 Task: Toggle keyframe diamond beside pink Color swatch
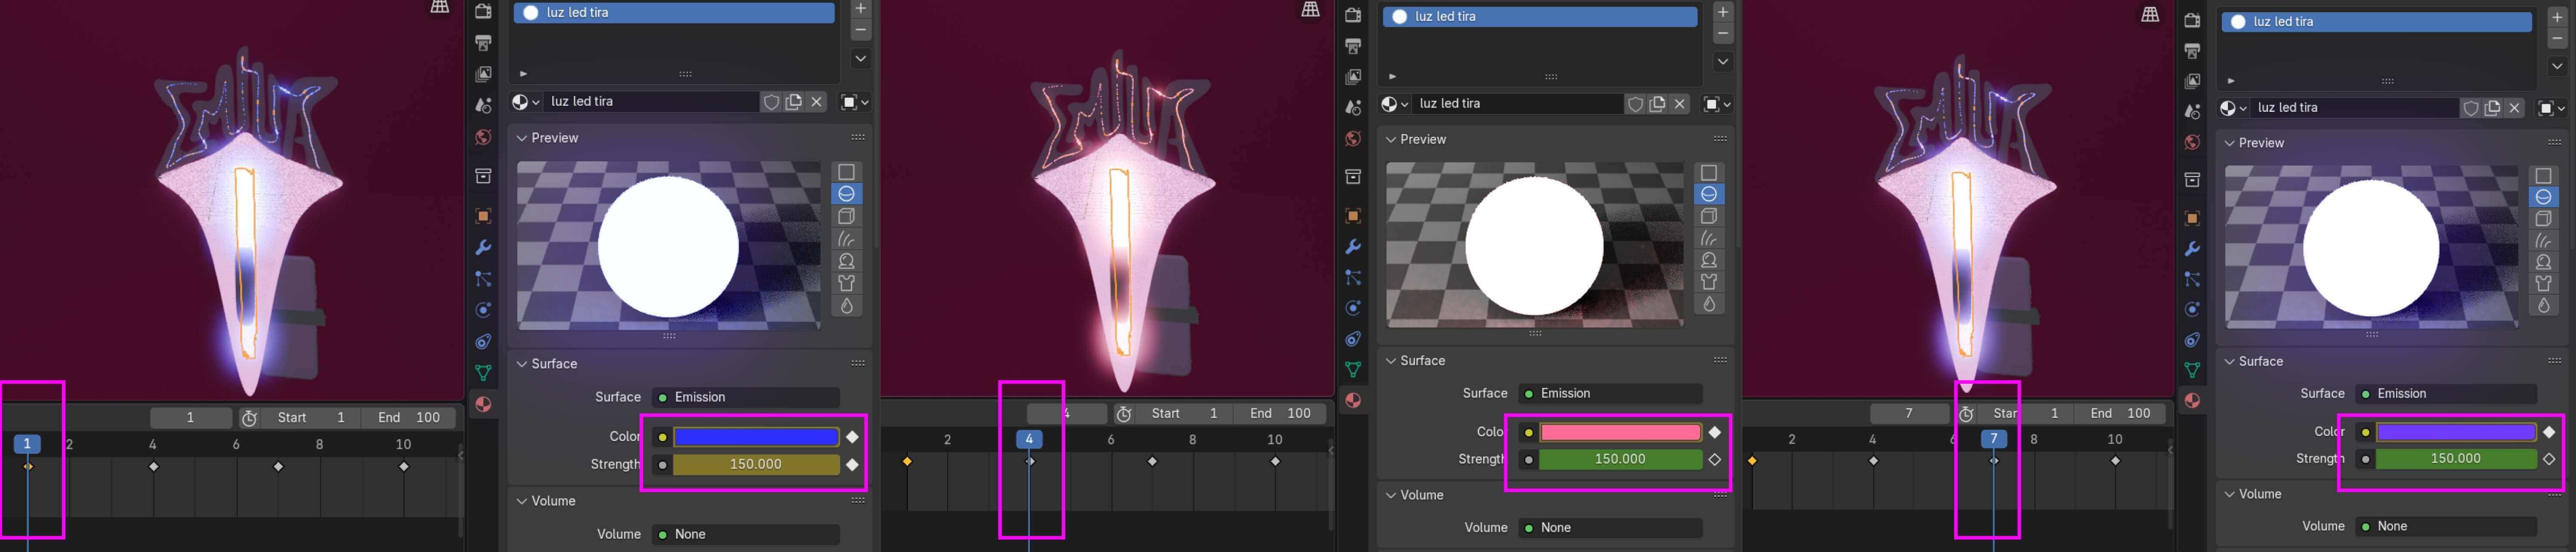pos(1715,432)
